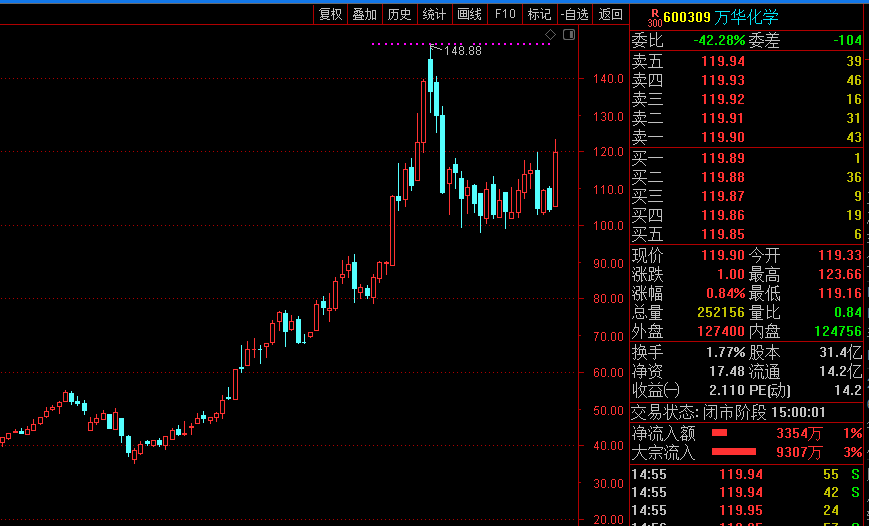869x526 pixels.
Task: Click the 148.88 high price label on chart
Action: pyautogui.click(x=463, y=51)
